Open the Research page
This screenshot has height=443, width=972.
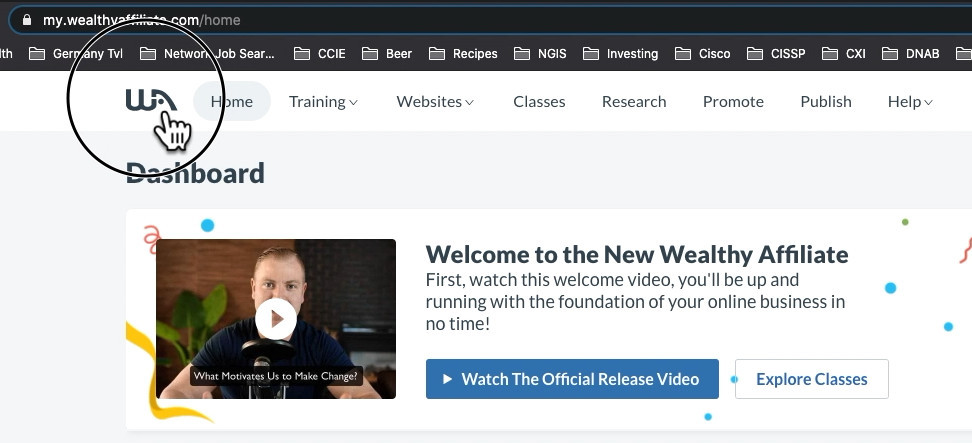tap(634, 102)
